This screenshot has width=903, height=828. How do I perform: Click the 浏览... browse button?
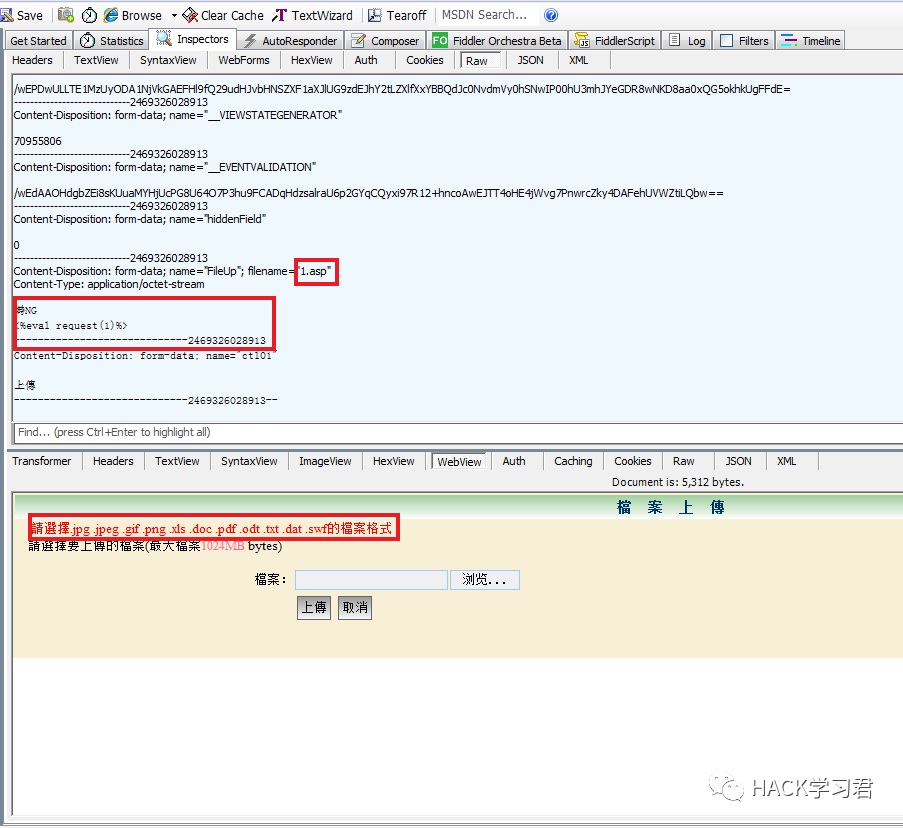(484, 580)
